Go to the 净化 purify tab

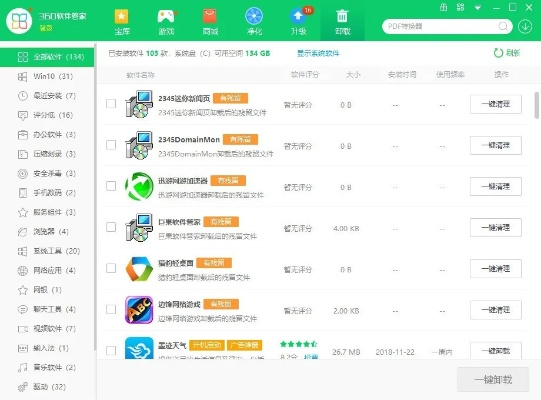click(x=254, y=21)
